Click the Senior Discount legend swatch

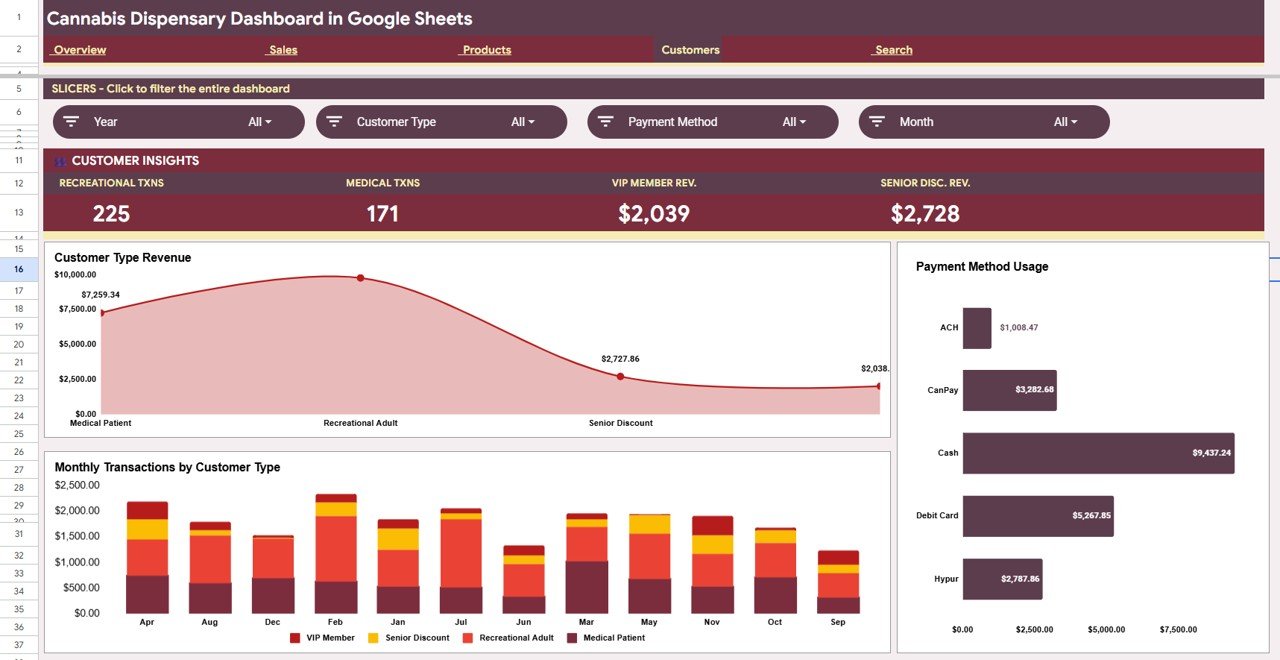pos(373,638)
